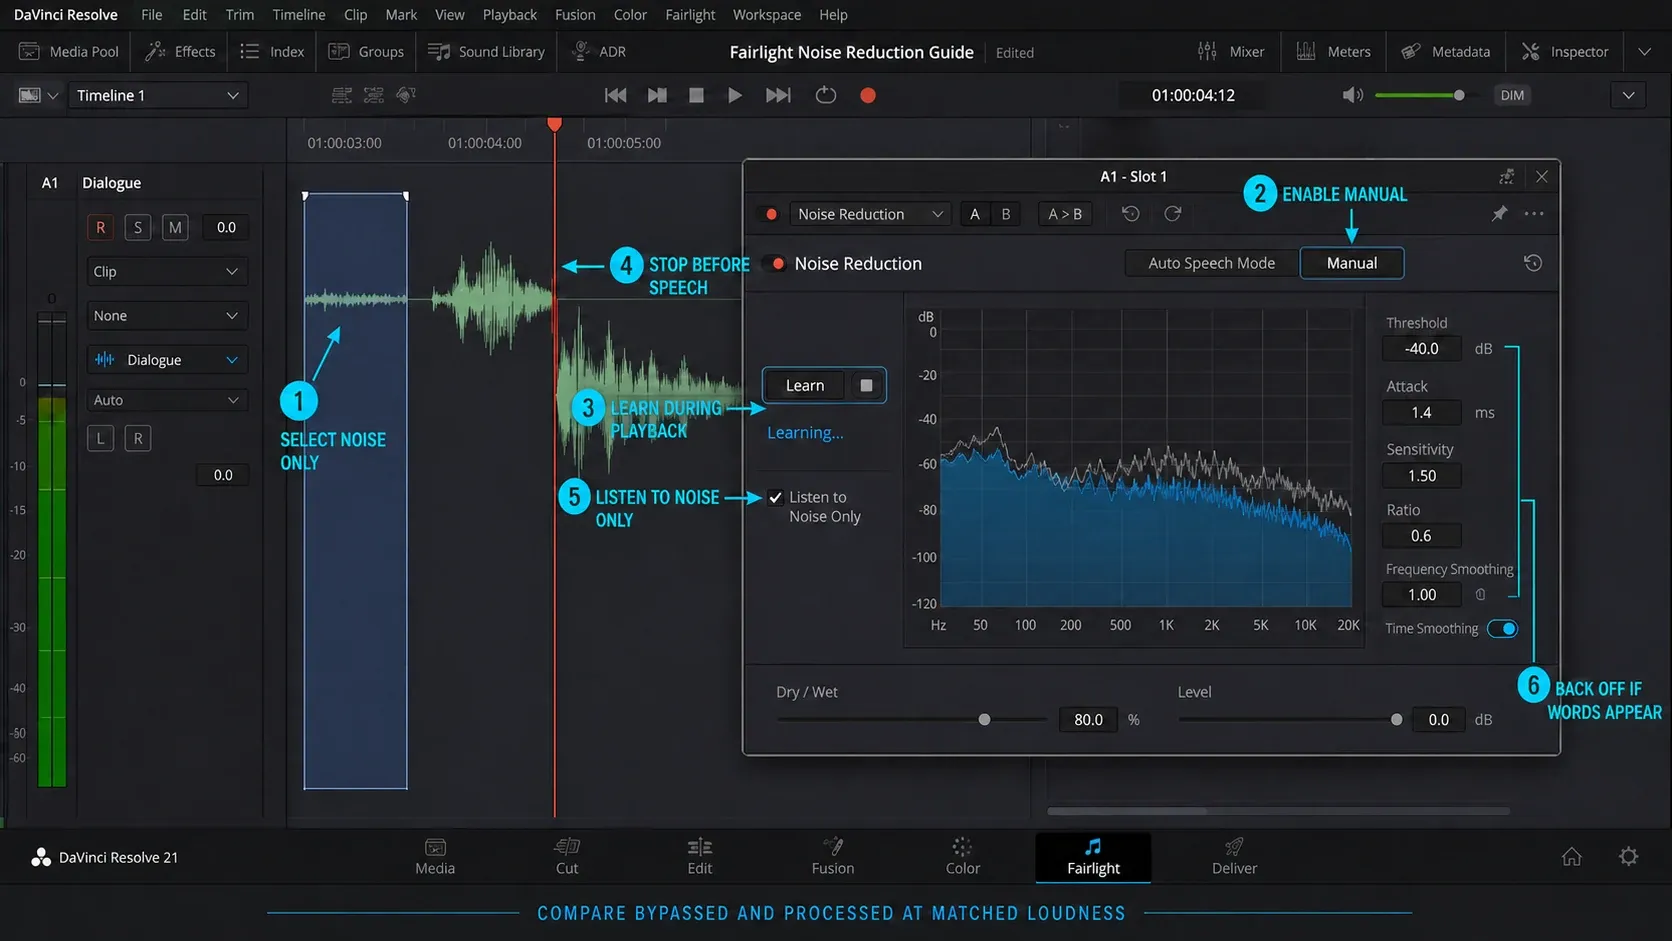1672x941 pixels.
Task: Open the ADR panel
Action: (x=598, y=51)
